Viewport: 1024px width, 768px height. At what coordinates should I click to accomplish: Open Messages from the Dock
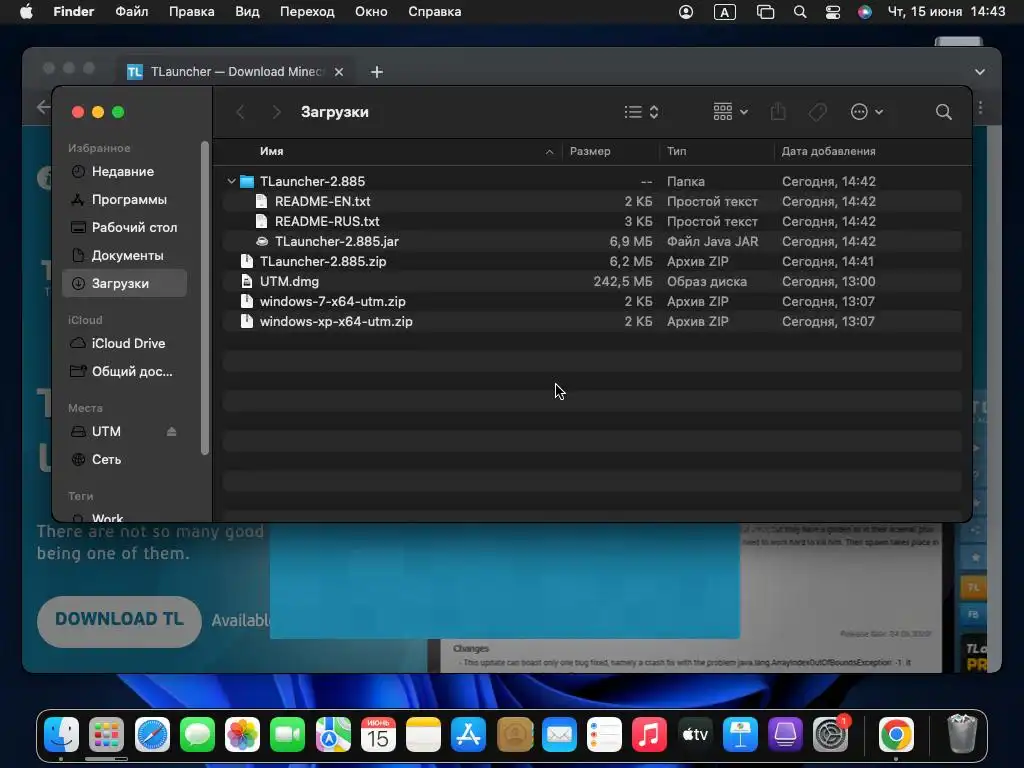(x=197, y=734)
